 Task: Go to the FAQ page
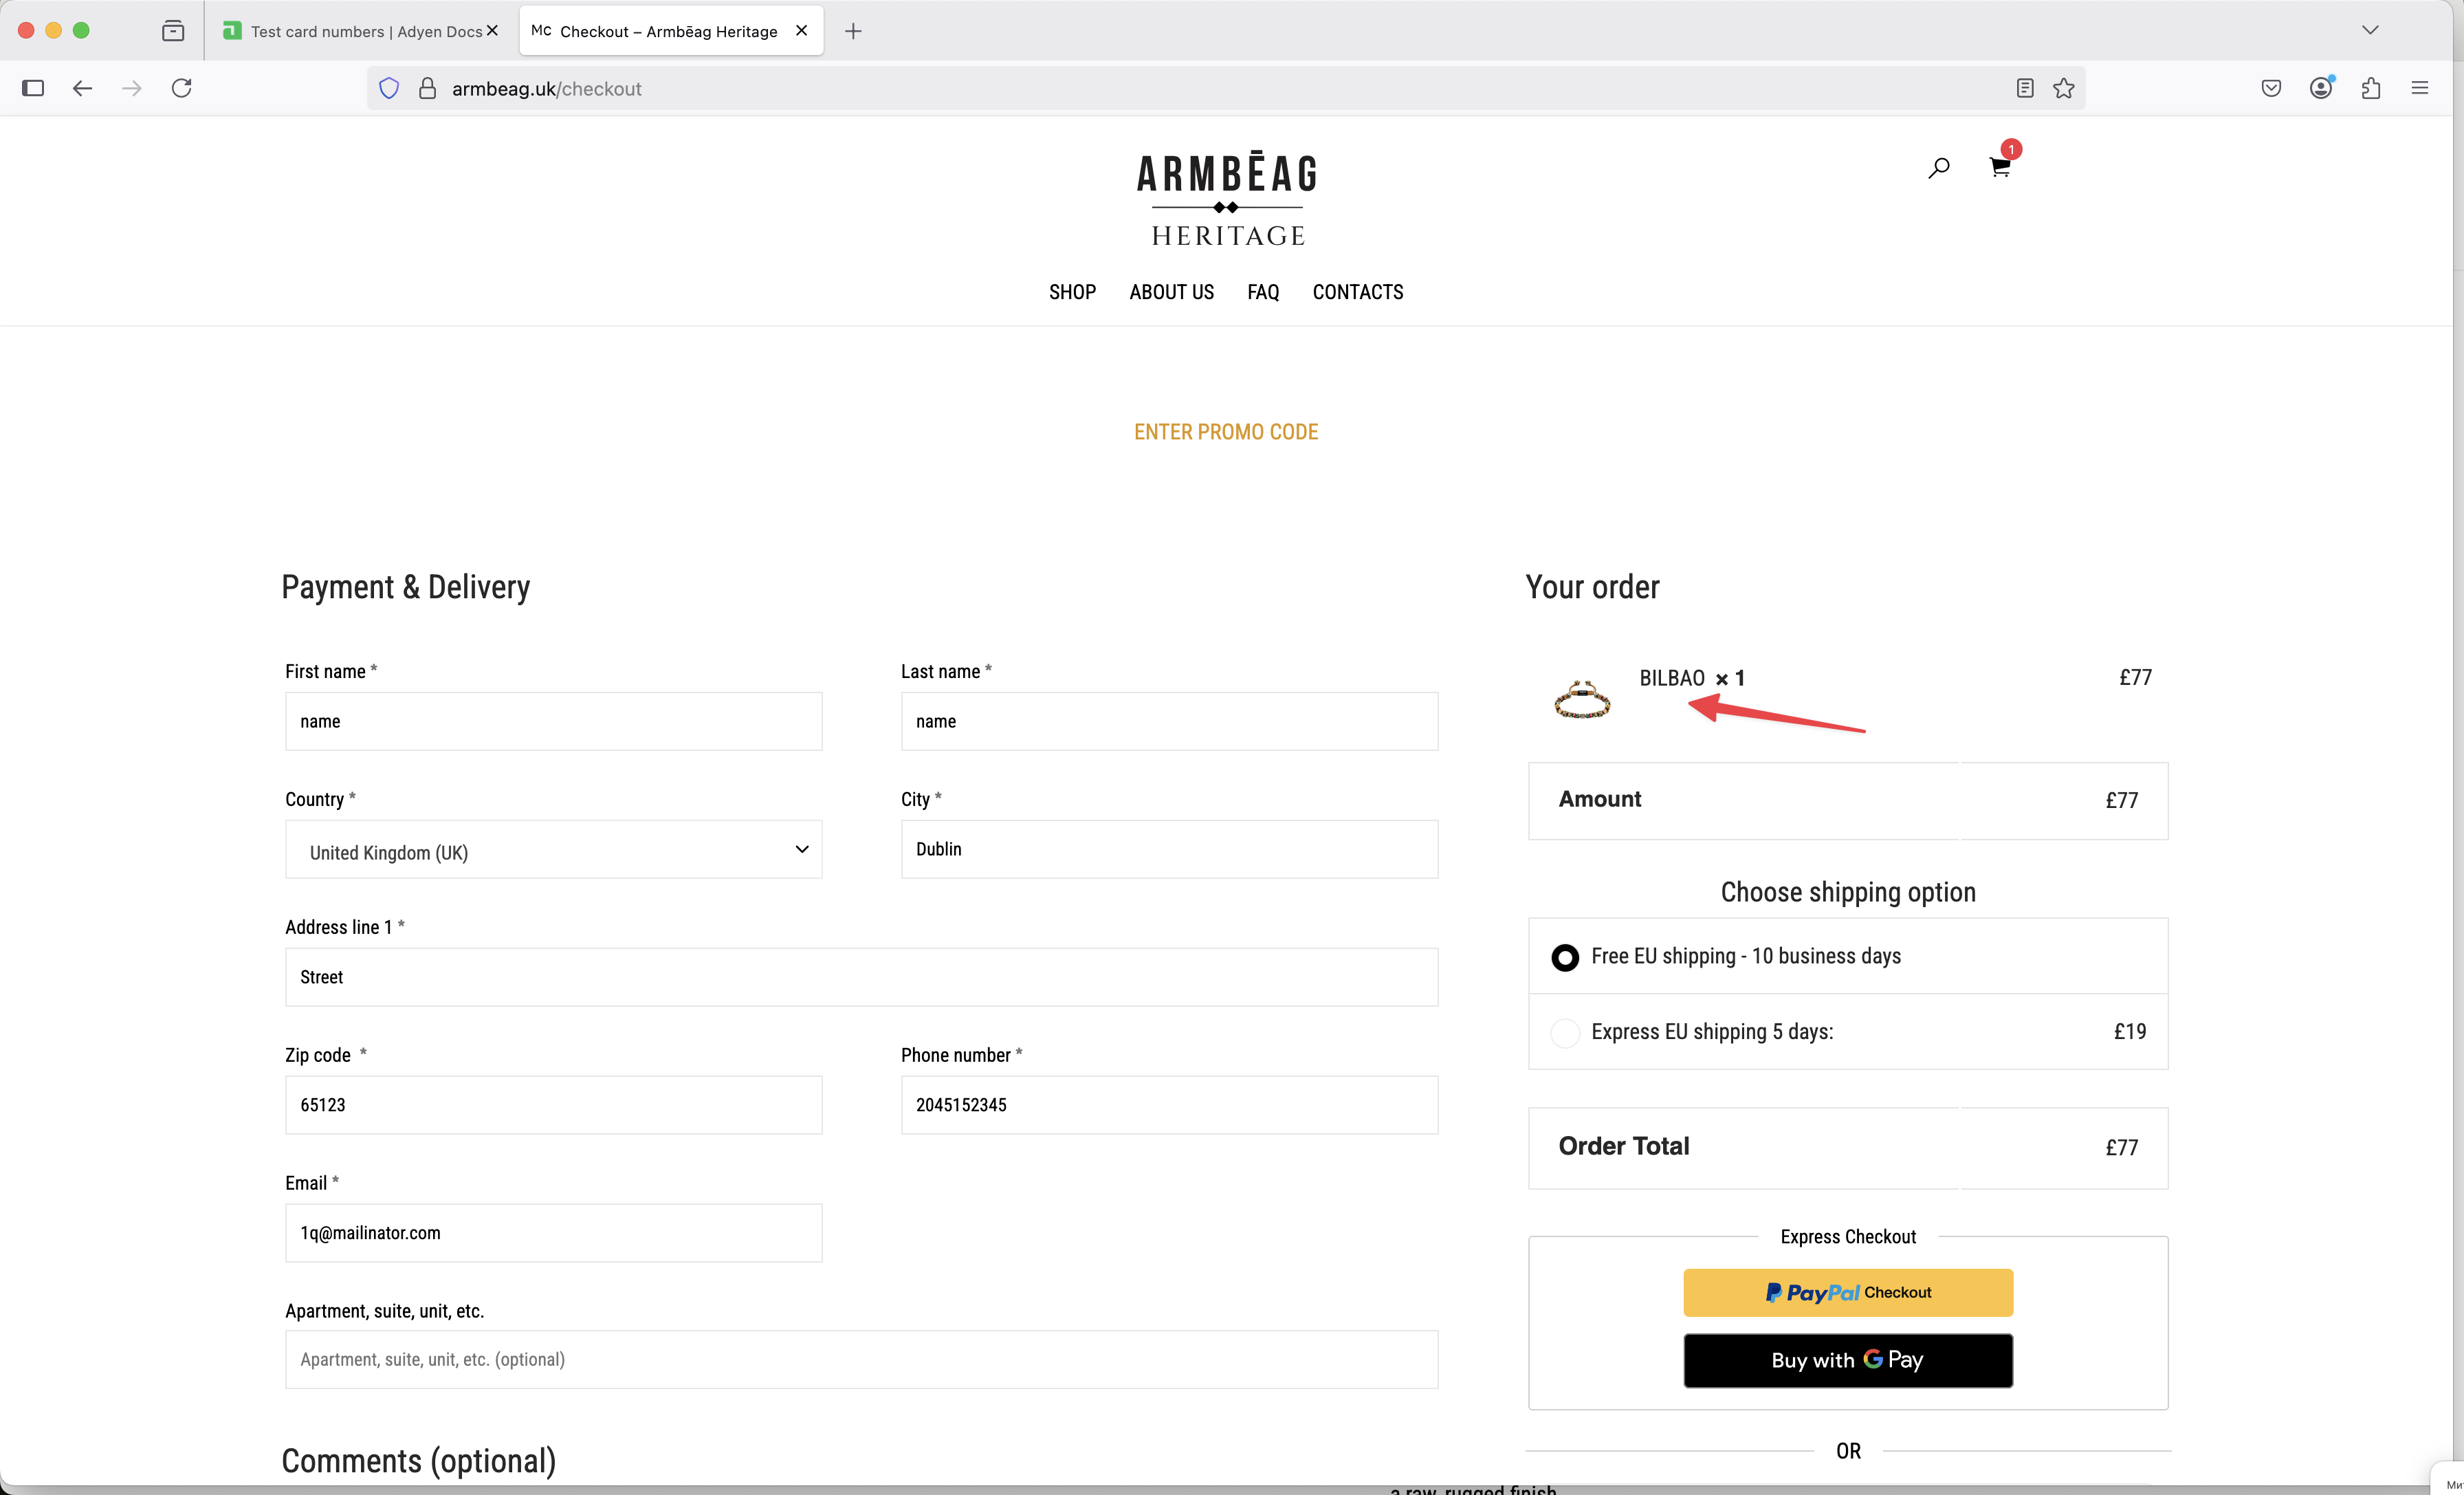tap(1262, 292)
